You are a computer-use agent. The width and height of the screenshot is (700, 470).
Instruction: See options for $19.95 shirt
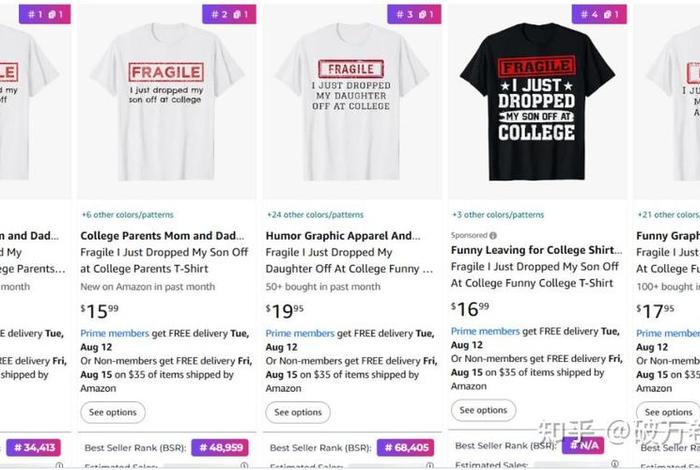(298, 412)
